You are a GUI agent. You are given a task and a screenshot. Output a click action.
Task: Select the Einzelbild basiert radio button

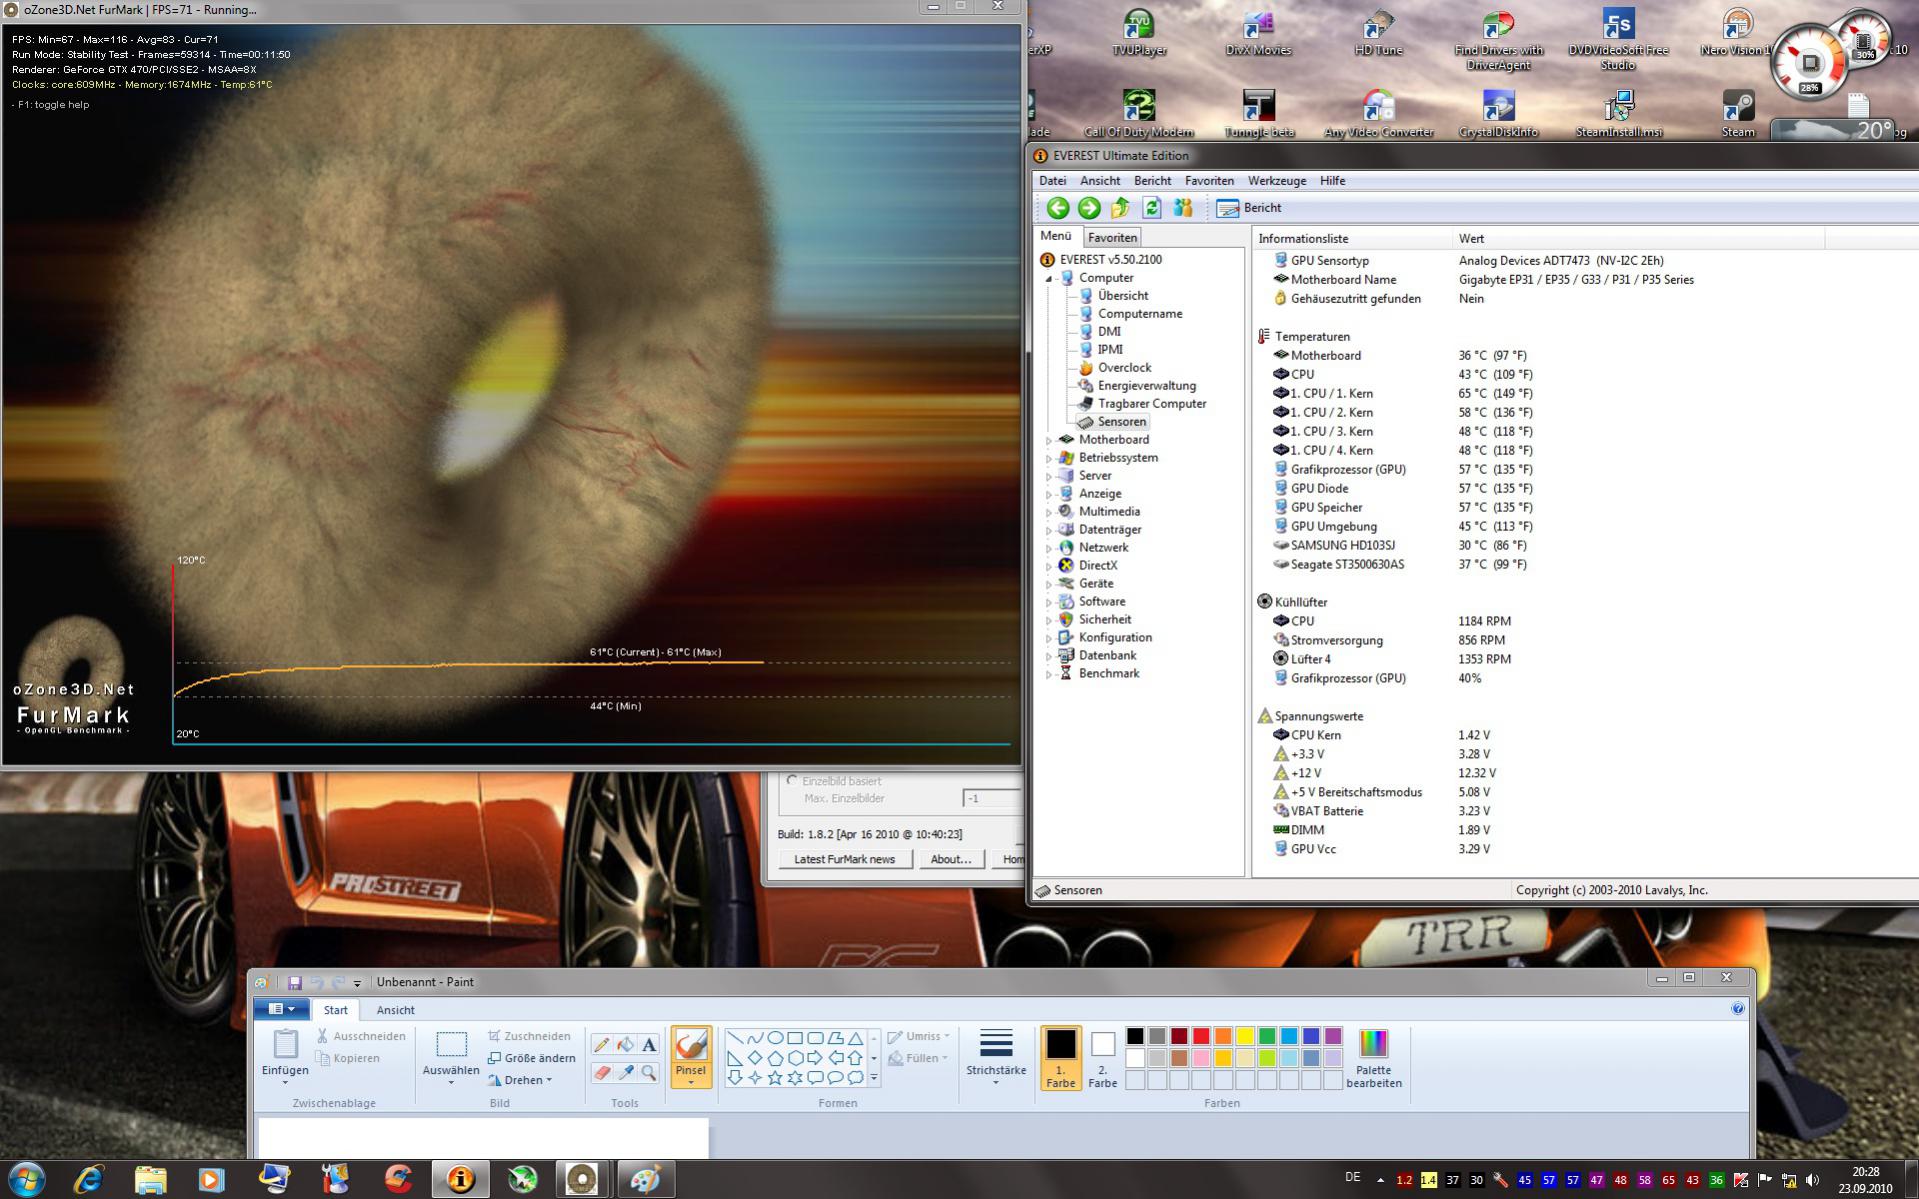[x=792, y=781]
